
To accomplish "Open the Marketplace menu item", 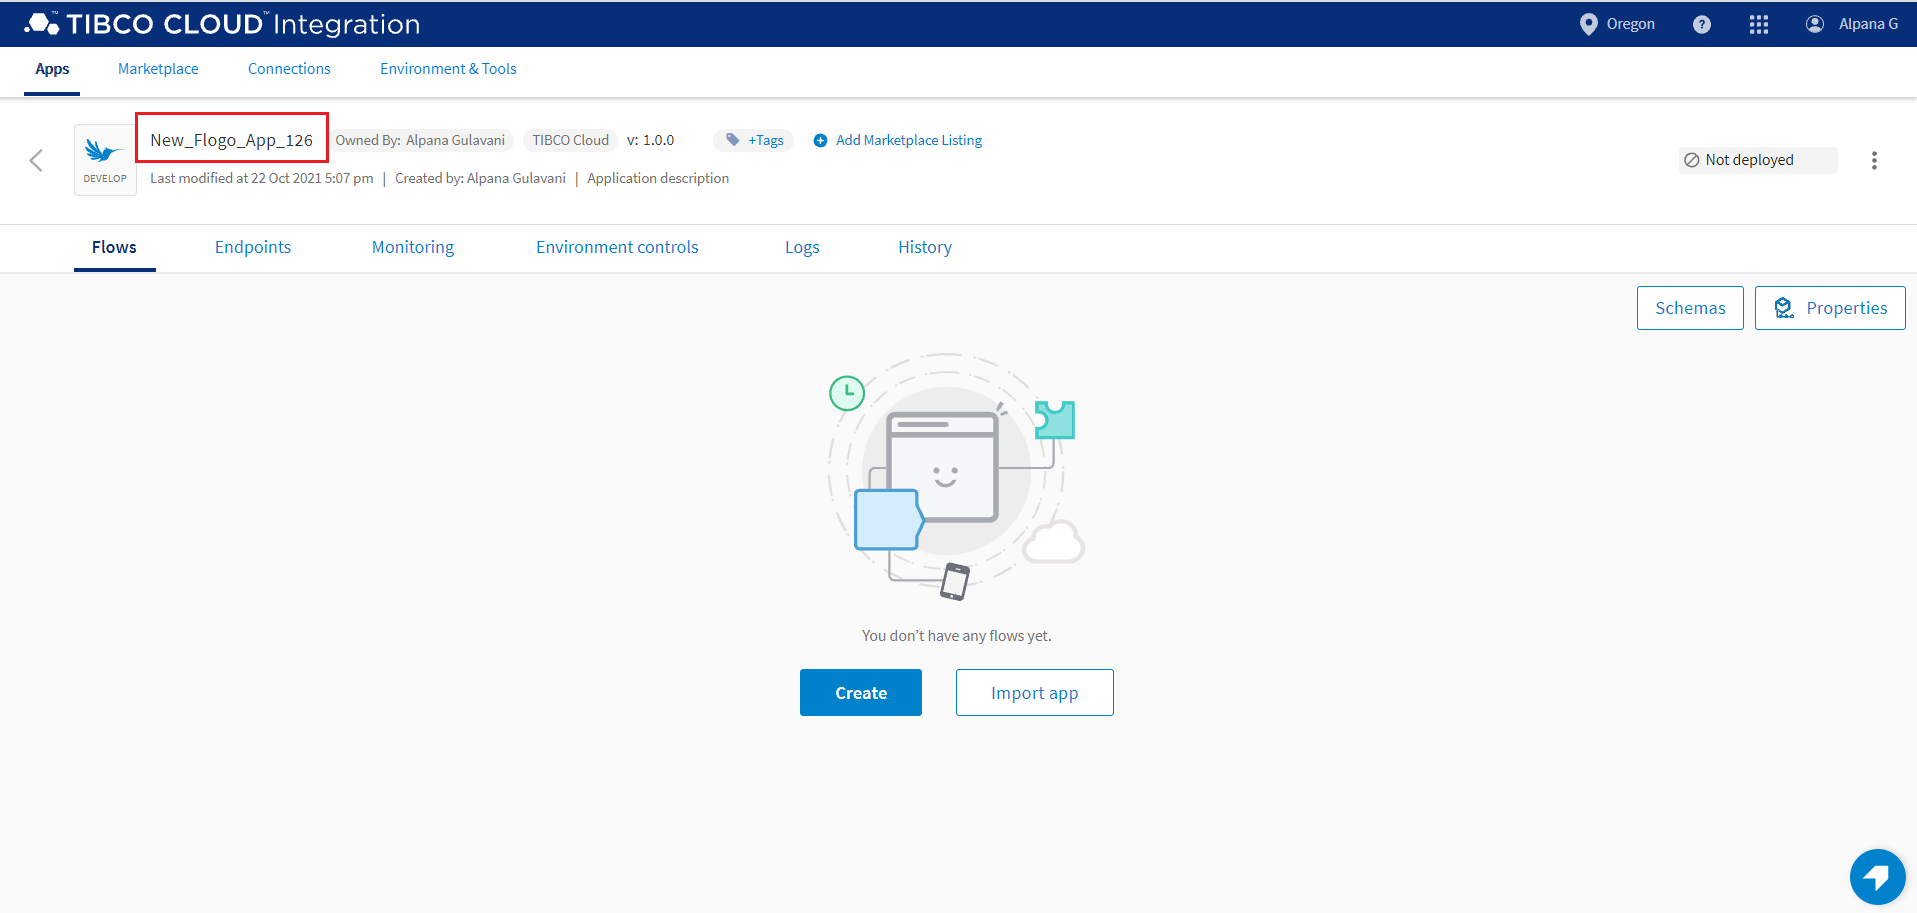I will (158, 69).
